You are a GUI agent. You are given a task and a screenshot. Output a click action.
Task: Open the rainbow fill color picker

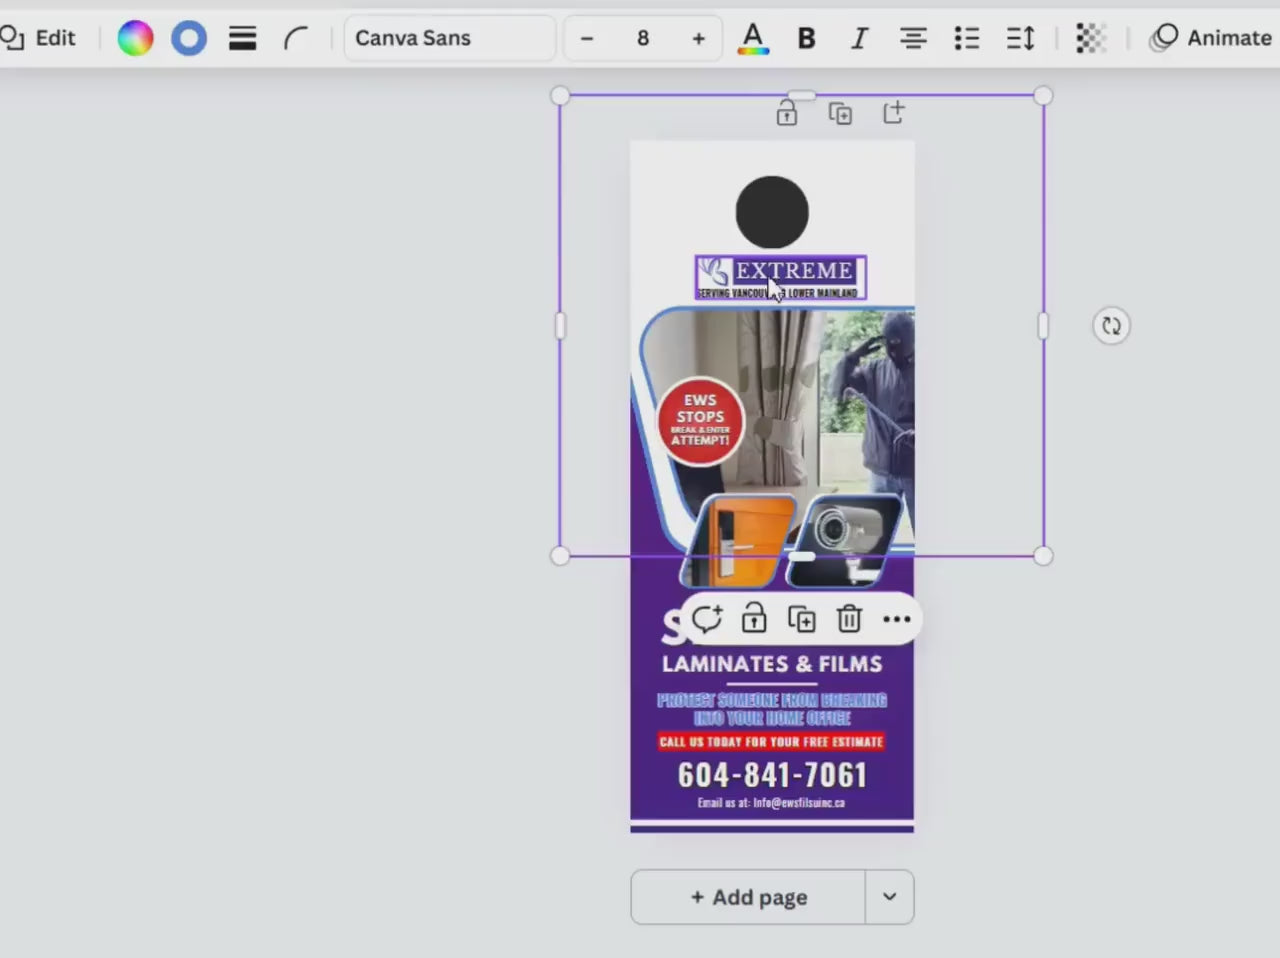click(x=135, y=38)
